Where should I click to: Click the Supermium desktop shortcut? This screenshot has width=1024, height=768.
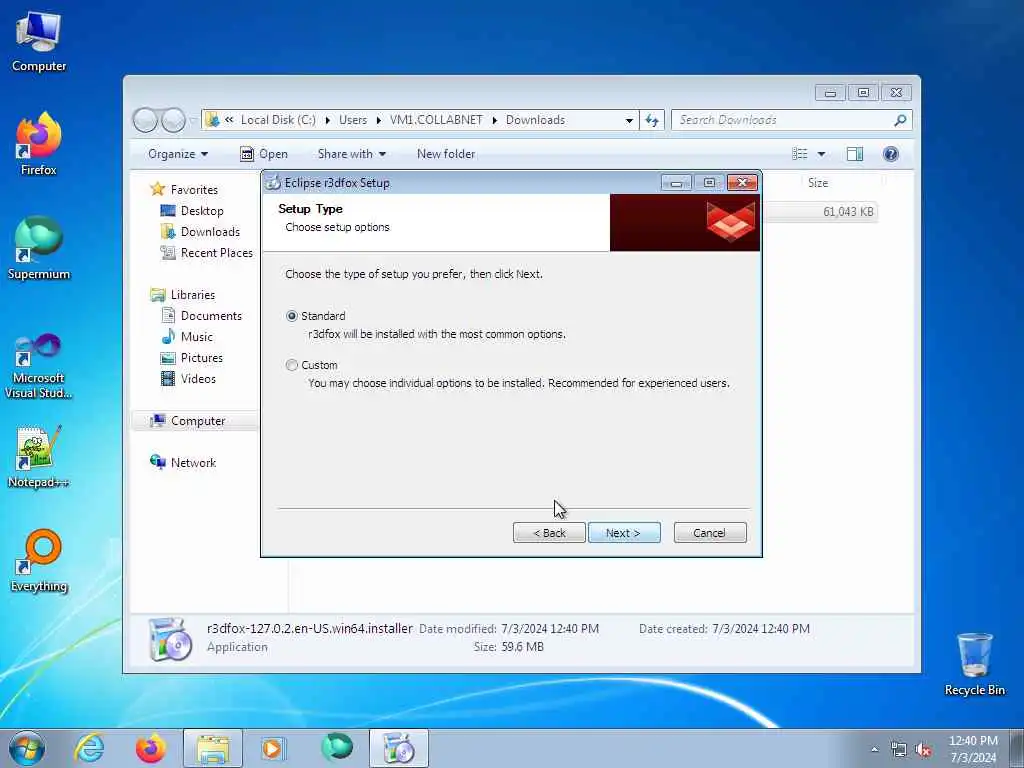(39, 248)
